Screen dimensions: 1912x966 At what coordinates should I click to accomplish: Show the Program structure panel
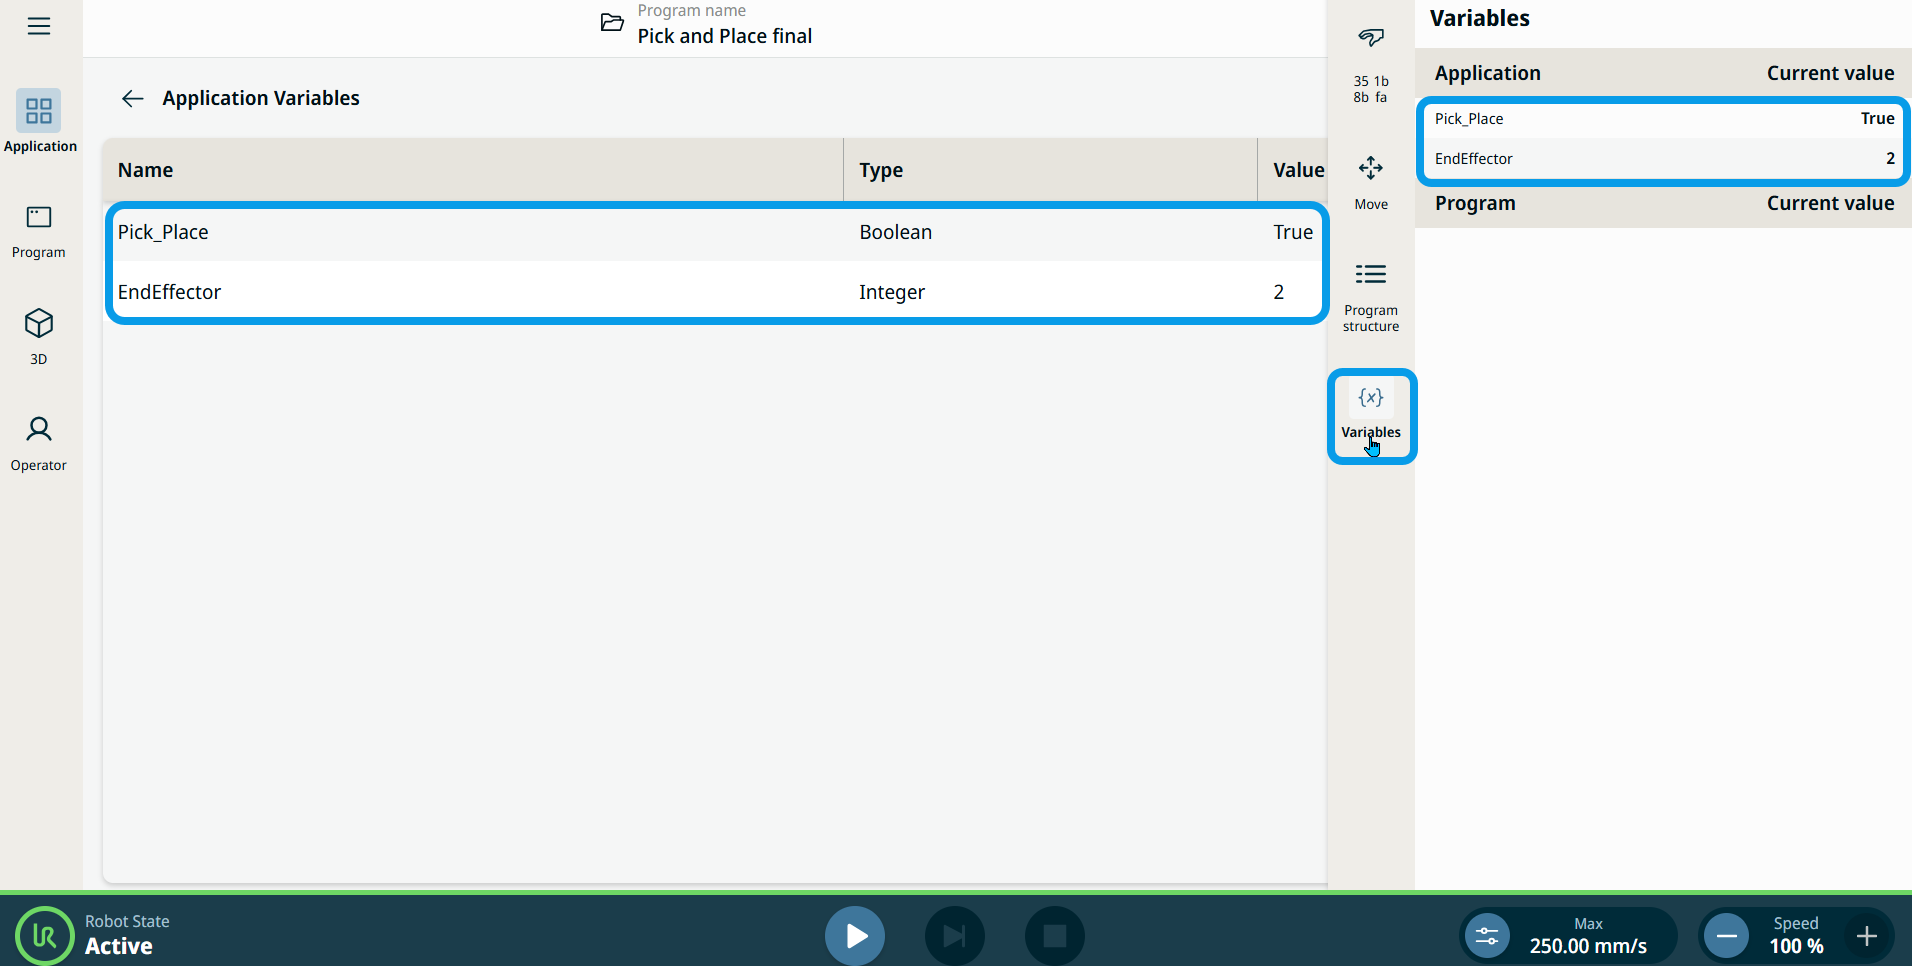1370,296
